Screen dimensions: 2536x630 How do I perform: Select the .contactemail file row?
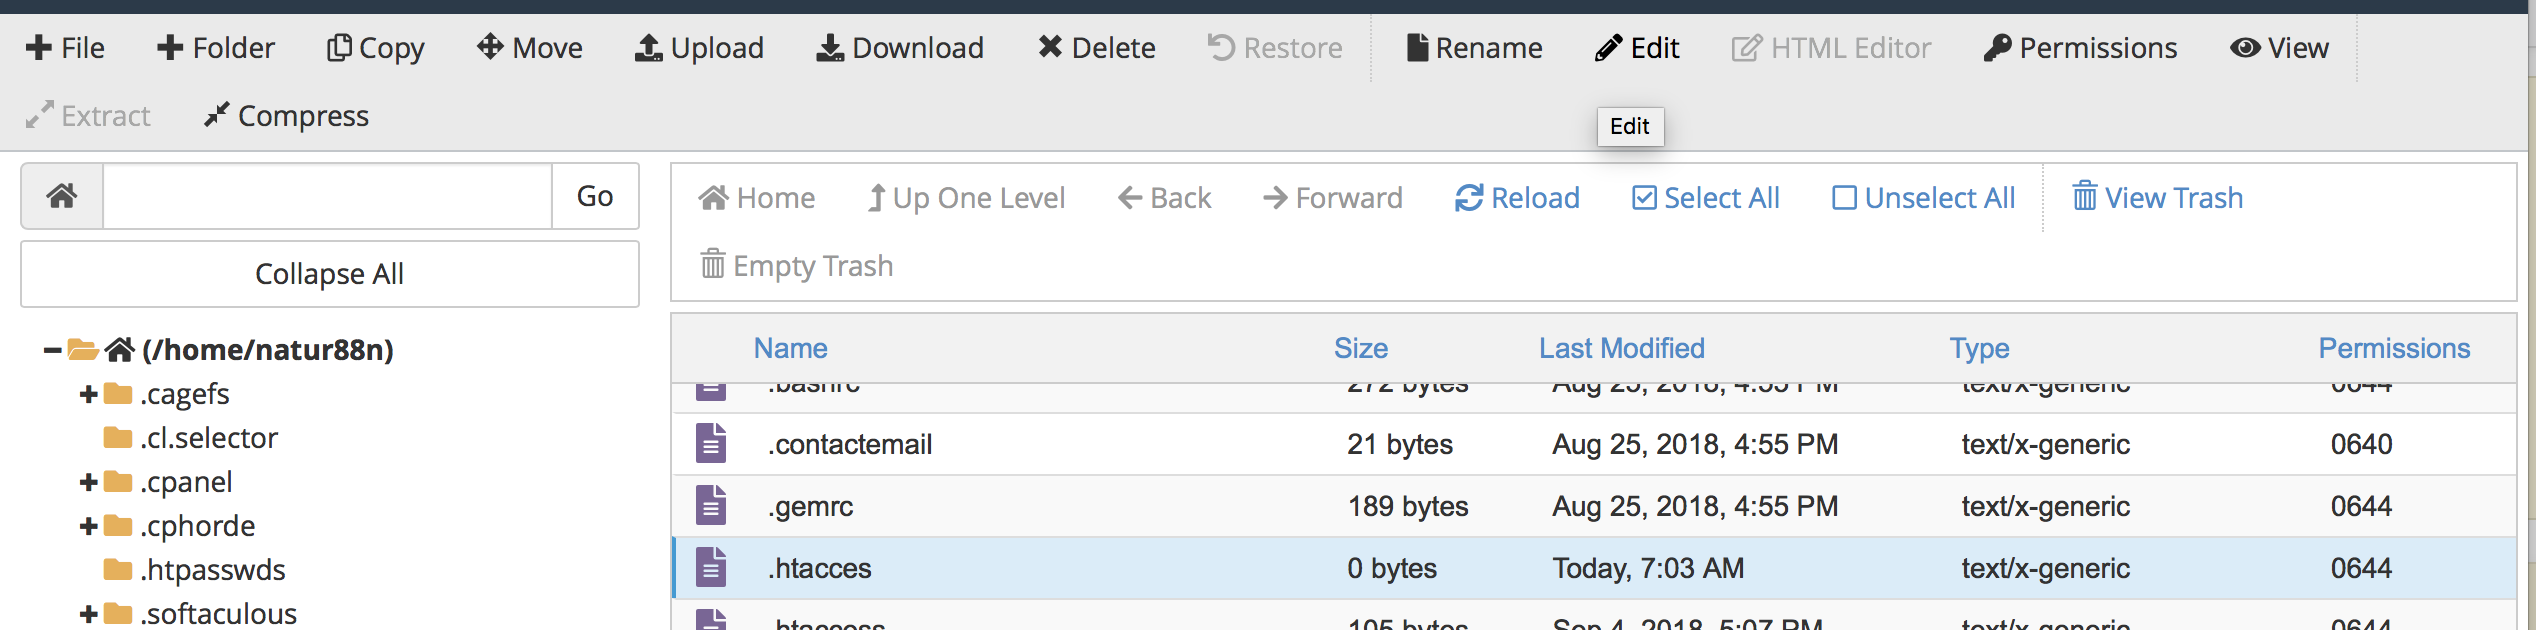850,444
